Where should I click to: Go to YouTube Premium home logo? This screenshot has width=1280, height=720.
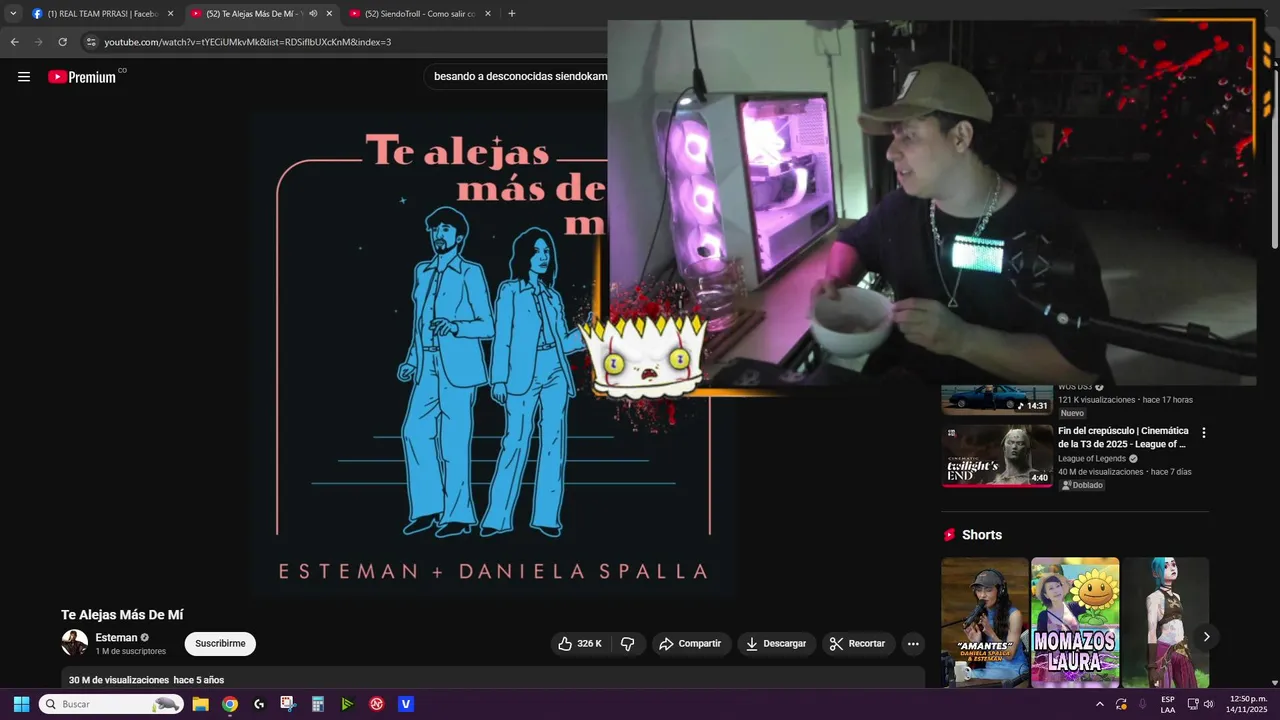tap(82, 77)
